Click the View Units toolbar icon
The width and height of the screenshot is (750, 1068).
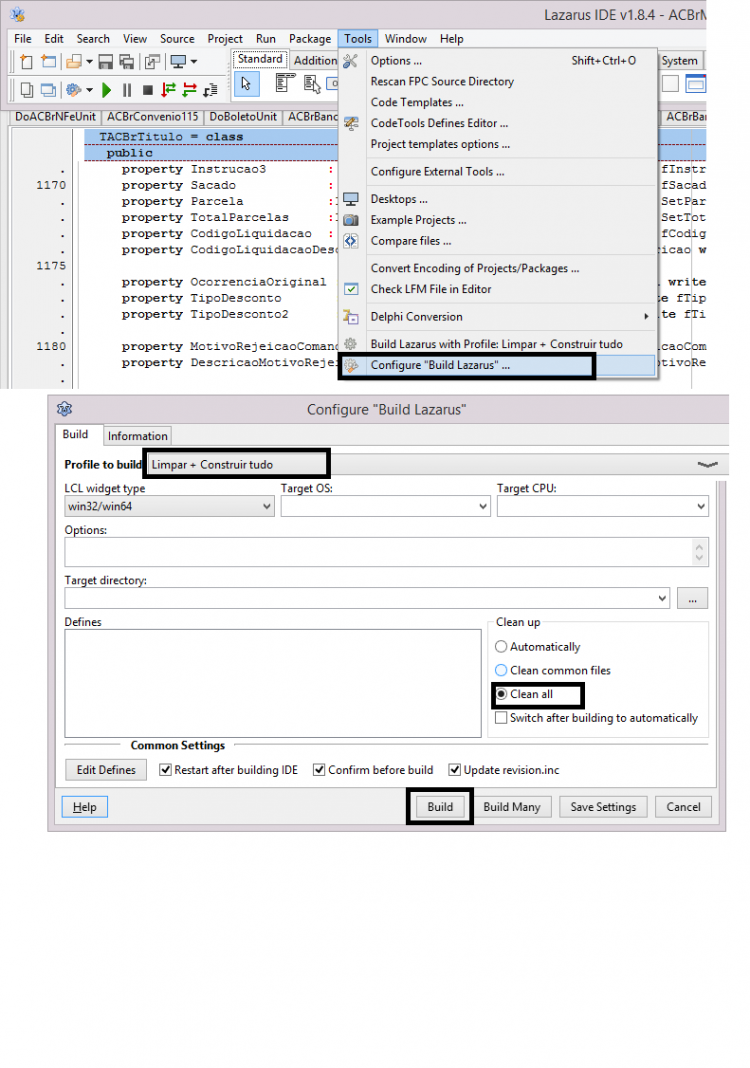[27, 89]
